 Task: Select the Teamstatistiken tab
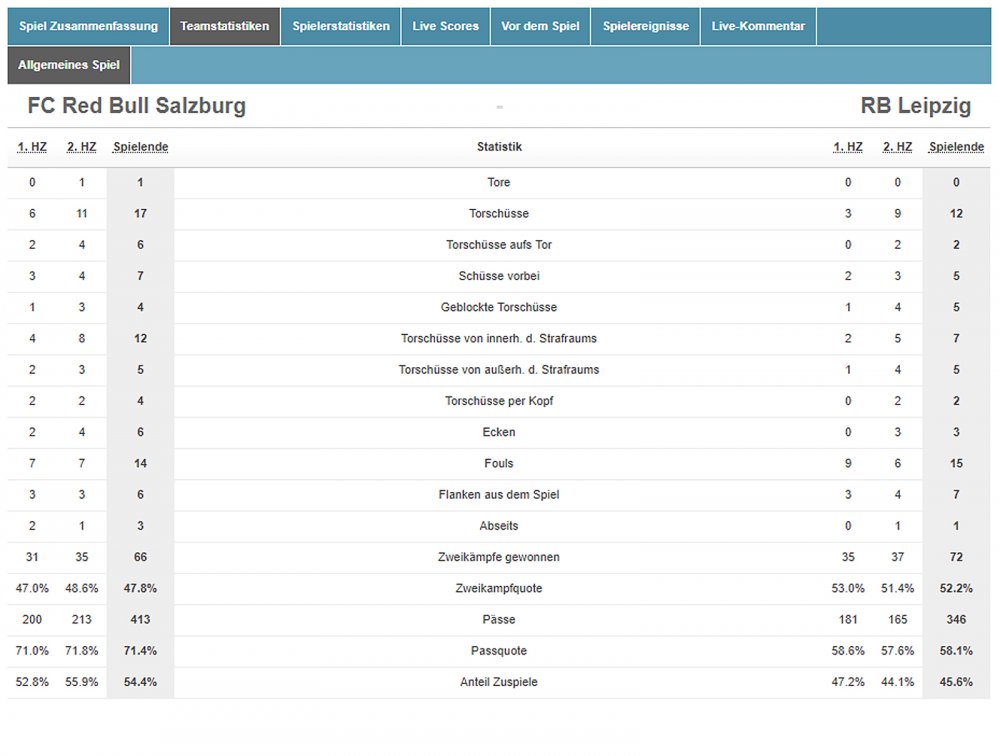click(224, 26)
